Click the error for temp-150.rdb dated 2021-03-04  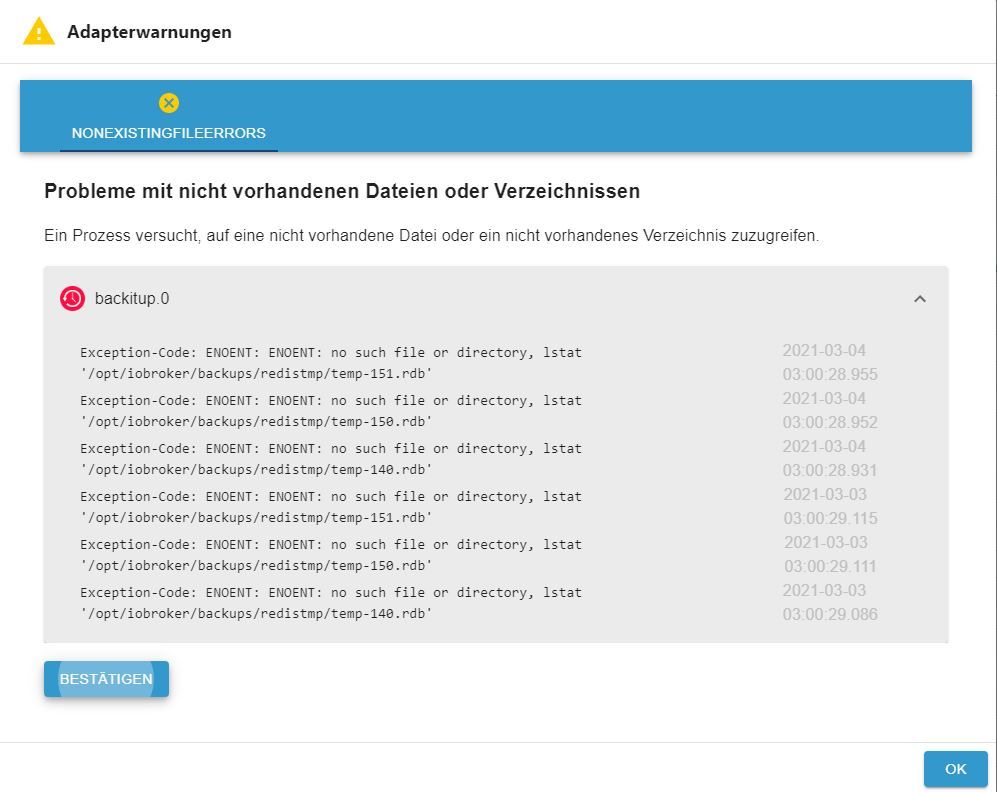331,411
